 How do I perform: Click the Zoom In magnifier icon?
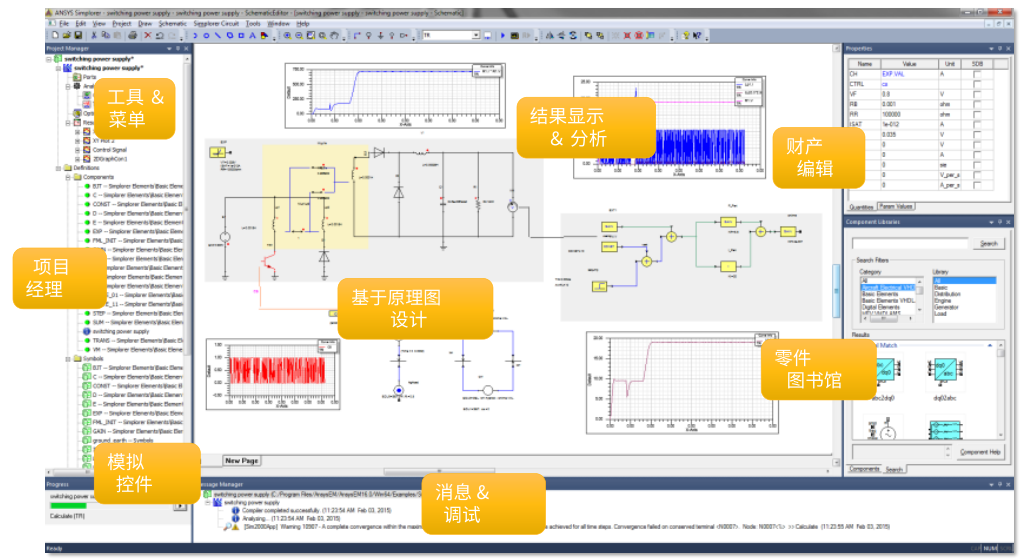click(287, 35)
